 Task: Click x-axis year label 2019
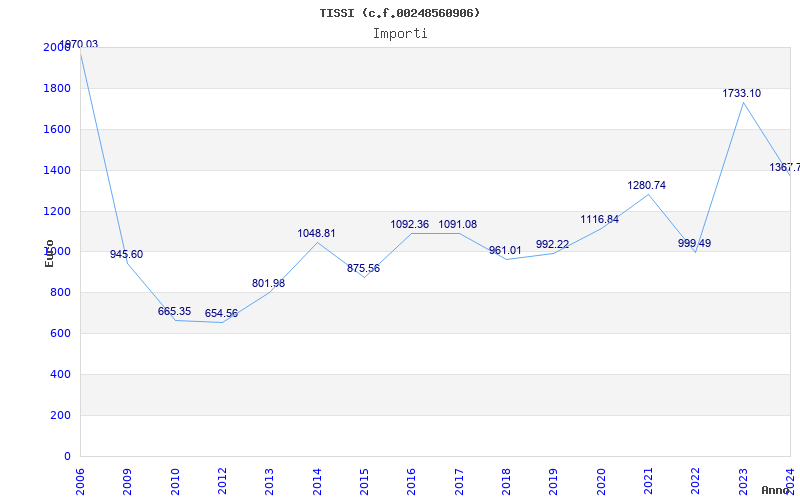click(554, 482)
